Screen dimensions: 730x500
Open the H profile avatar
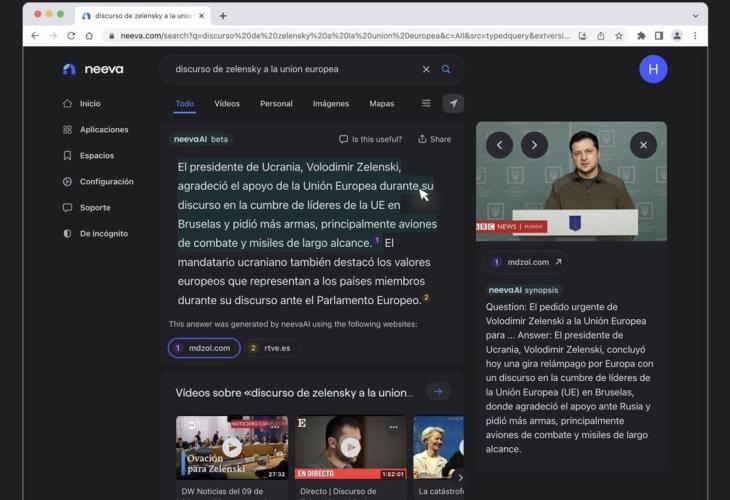coord(653,69)
